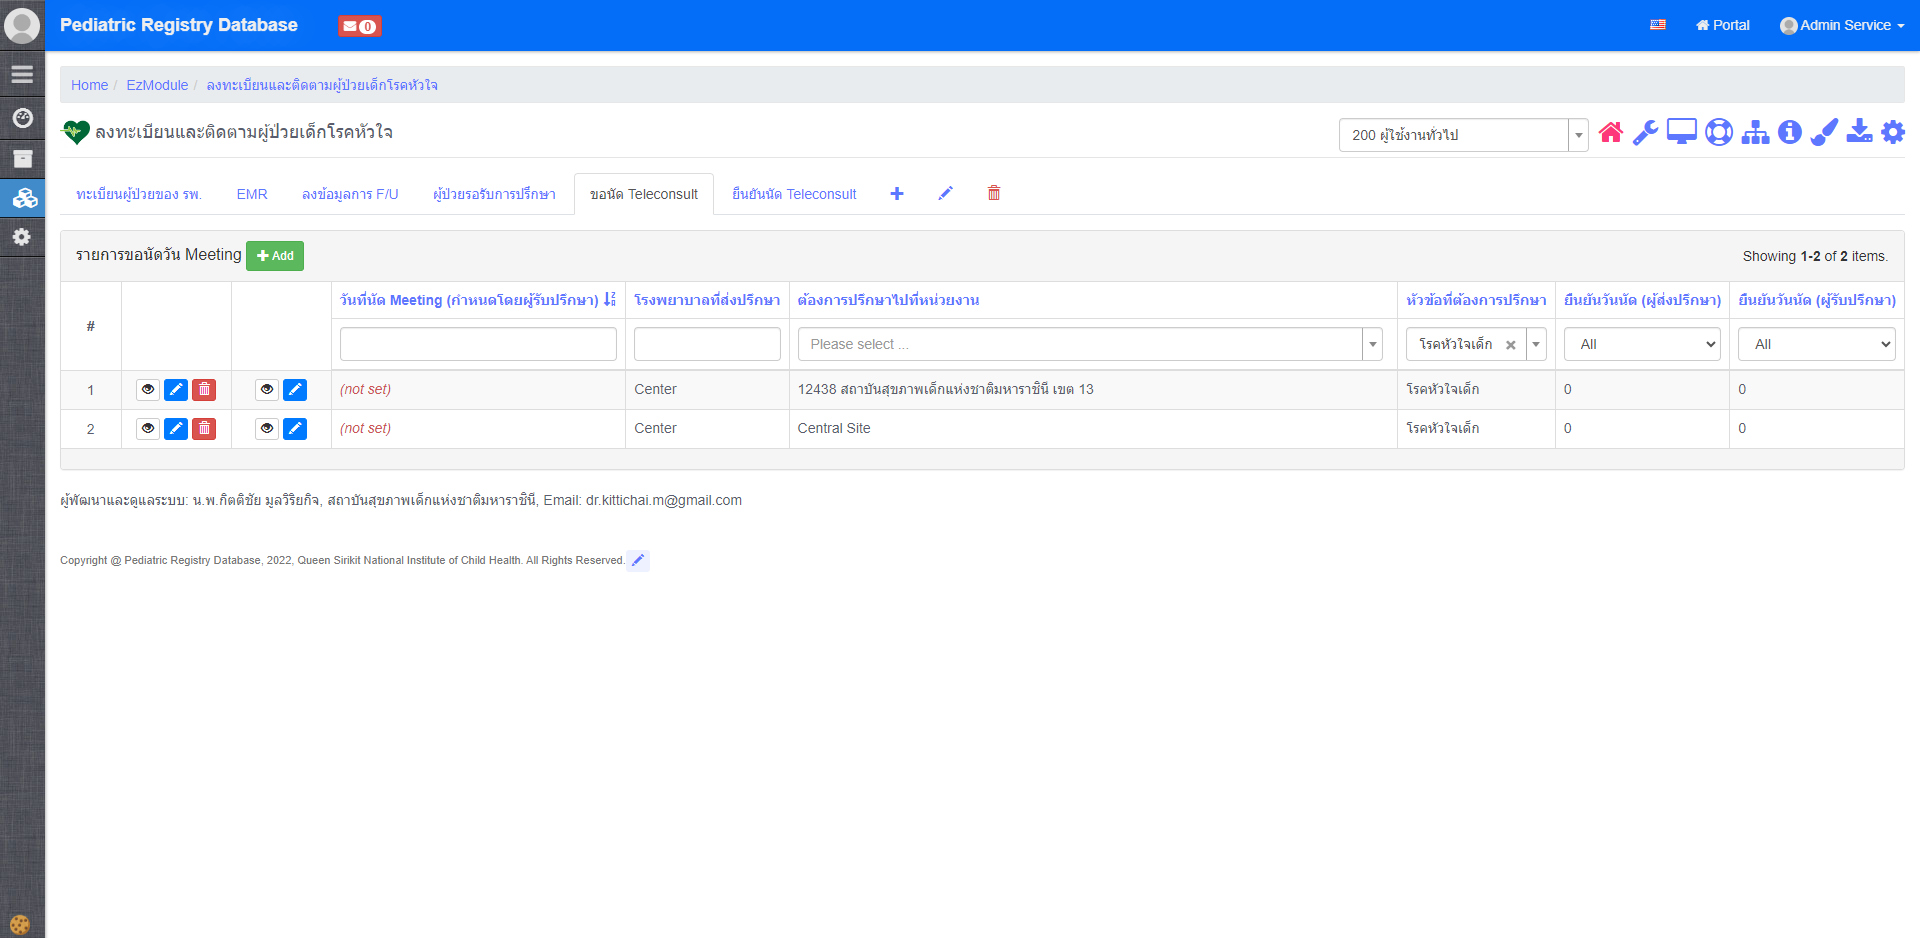Viewport: 1920px width, 938px height.
Task: Click the sitemap hierarchy icon
Action: [1755, 133]
